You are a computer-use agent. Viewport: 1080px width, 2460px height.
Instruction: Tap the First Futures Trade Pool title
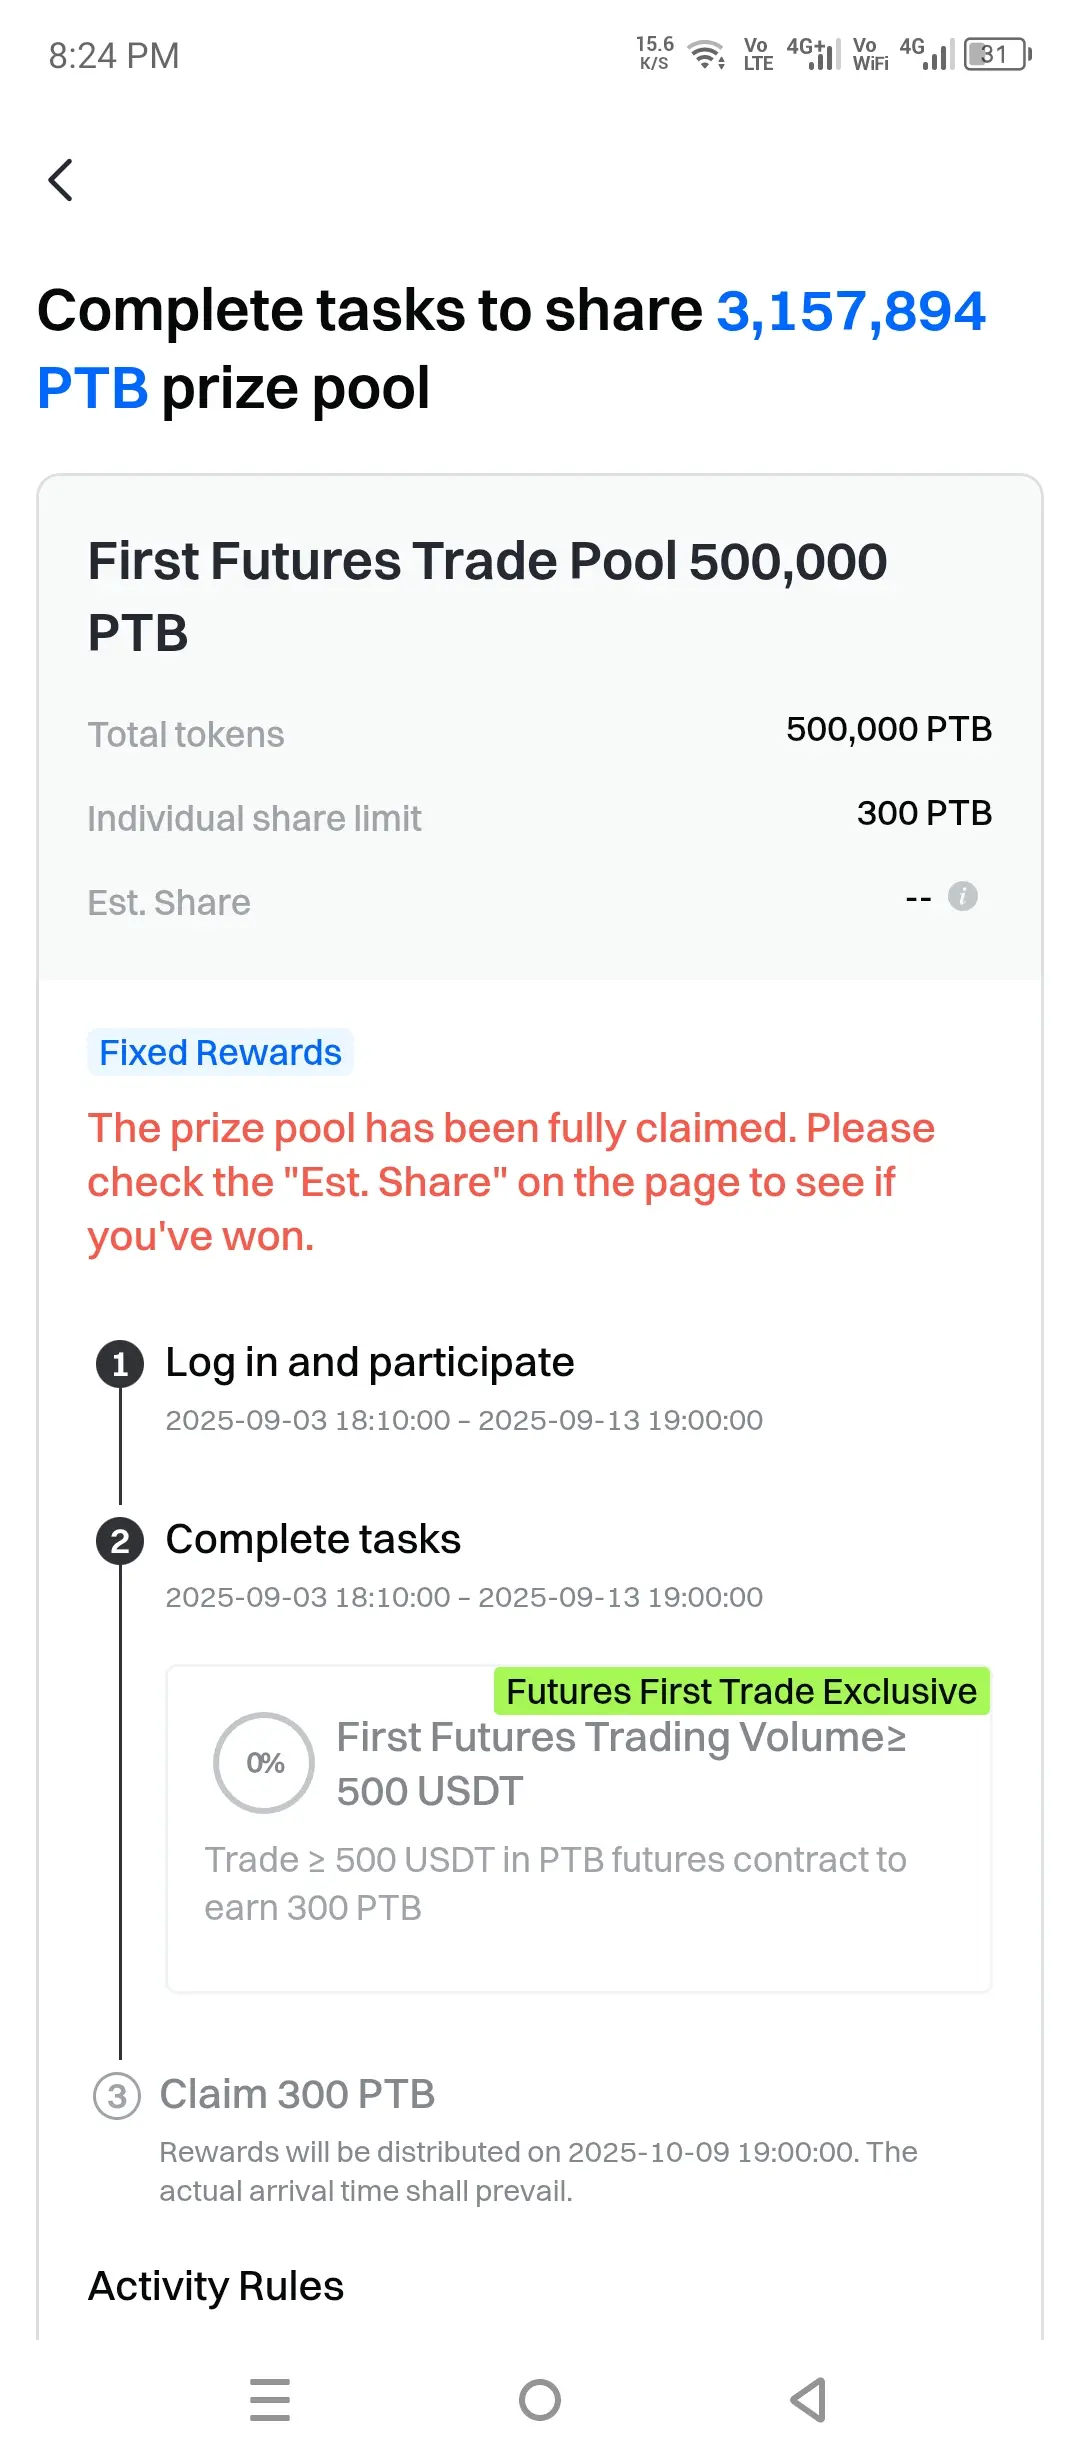(488, 596)
